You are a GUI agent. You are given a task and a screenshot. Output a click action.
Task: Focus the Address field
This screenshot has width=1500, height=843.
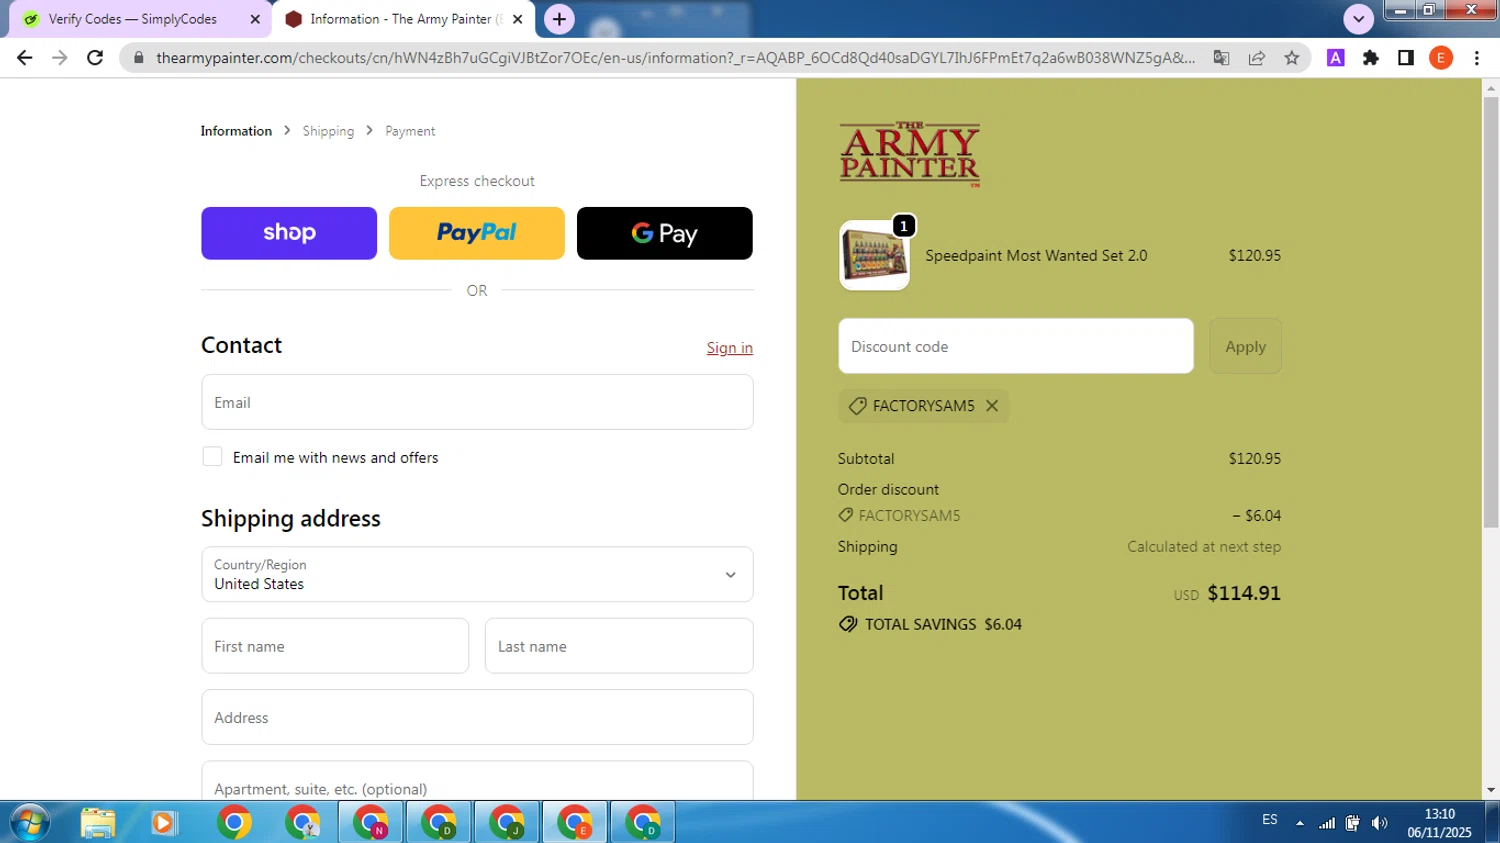pos(477,717)
